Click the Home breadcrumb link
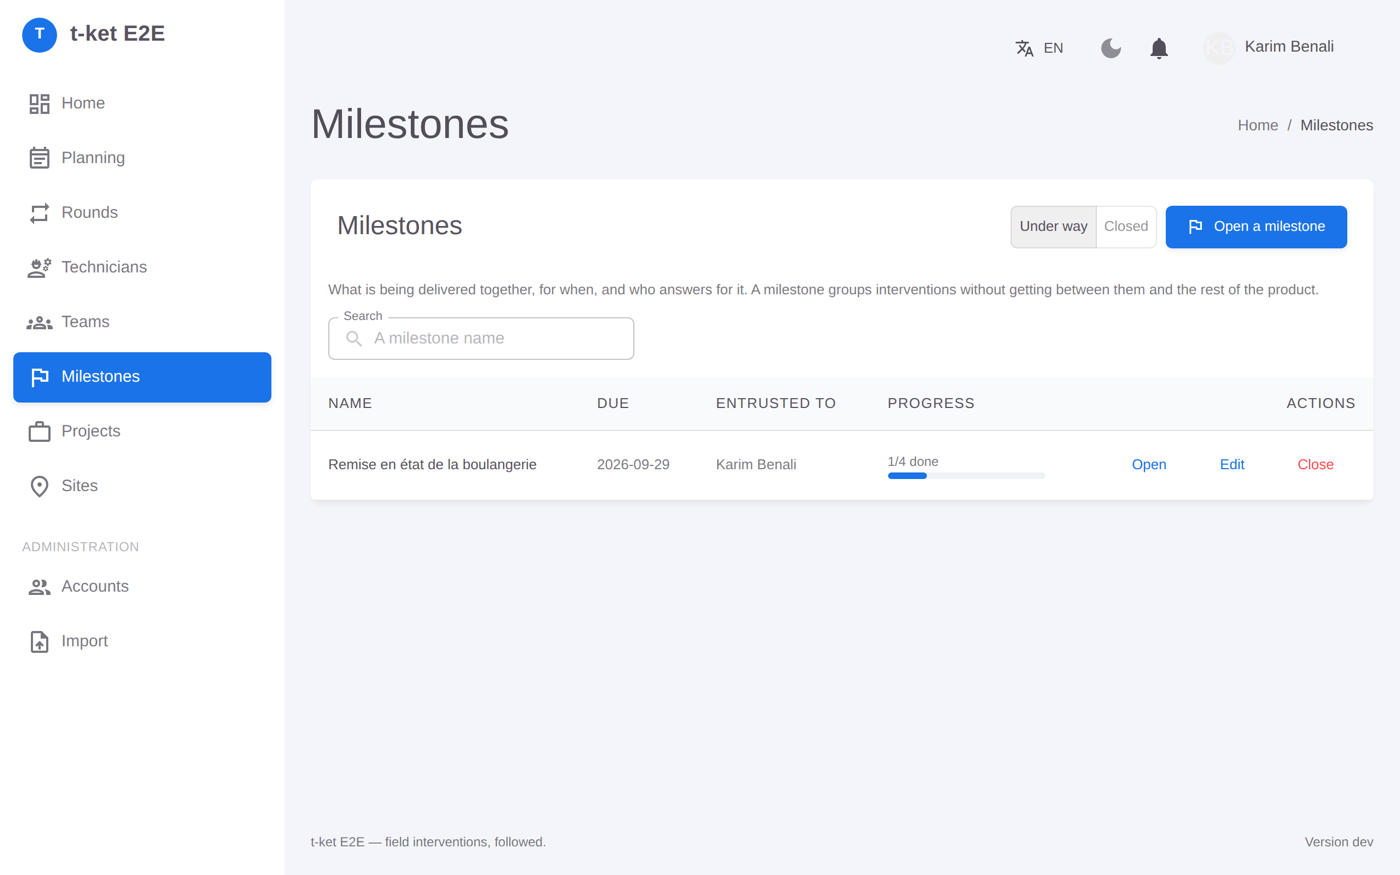Screen dimensions: 1400x875 (x=1258, y=126)
